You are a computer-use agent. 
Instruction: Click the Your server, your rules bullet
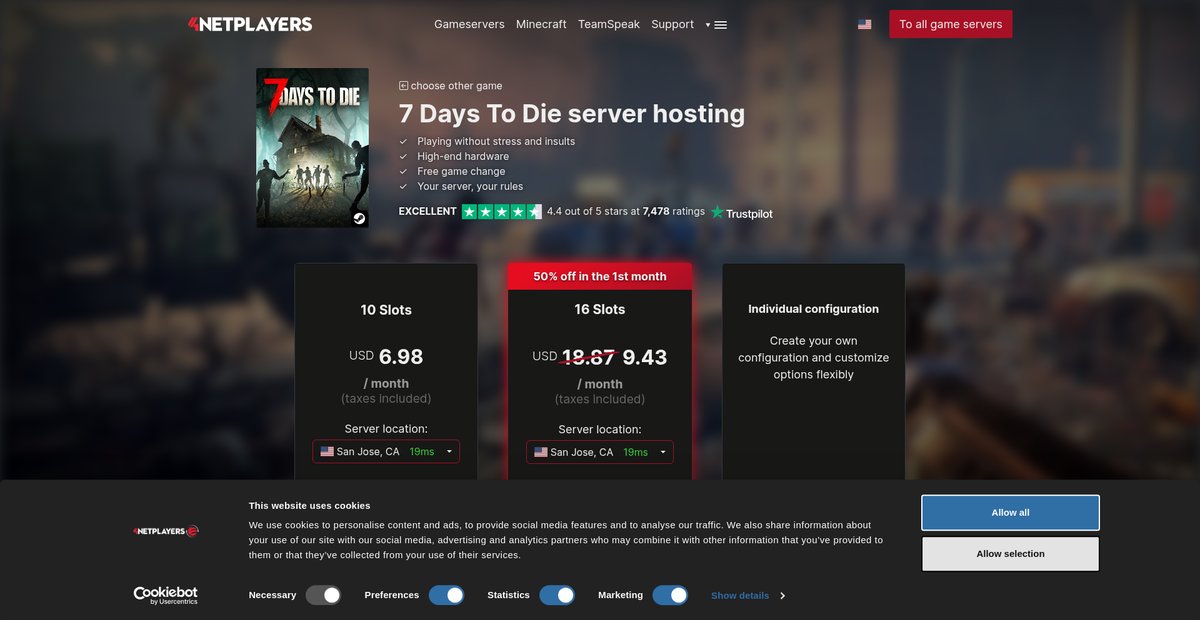(470, 187)
